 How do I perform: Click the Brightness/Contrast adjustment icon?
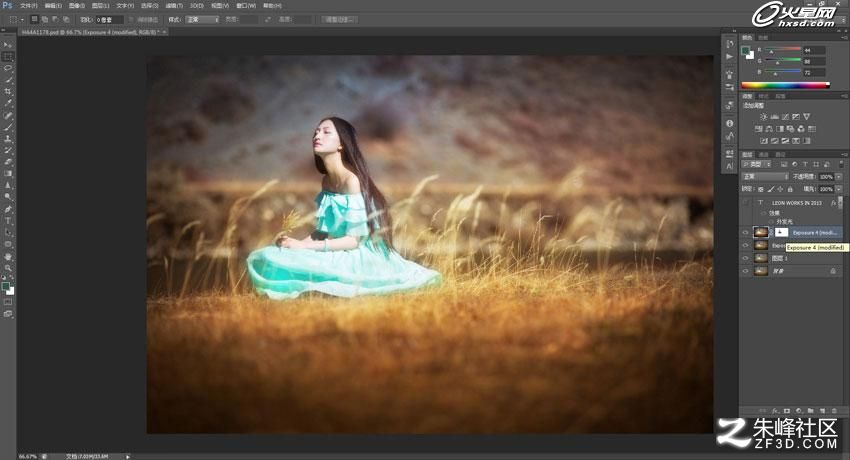point(763,116)
